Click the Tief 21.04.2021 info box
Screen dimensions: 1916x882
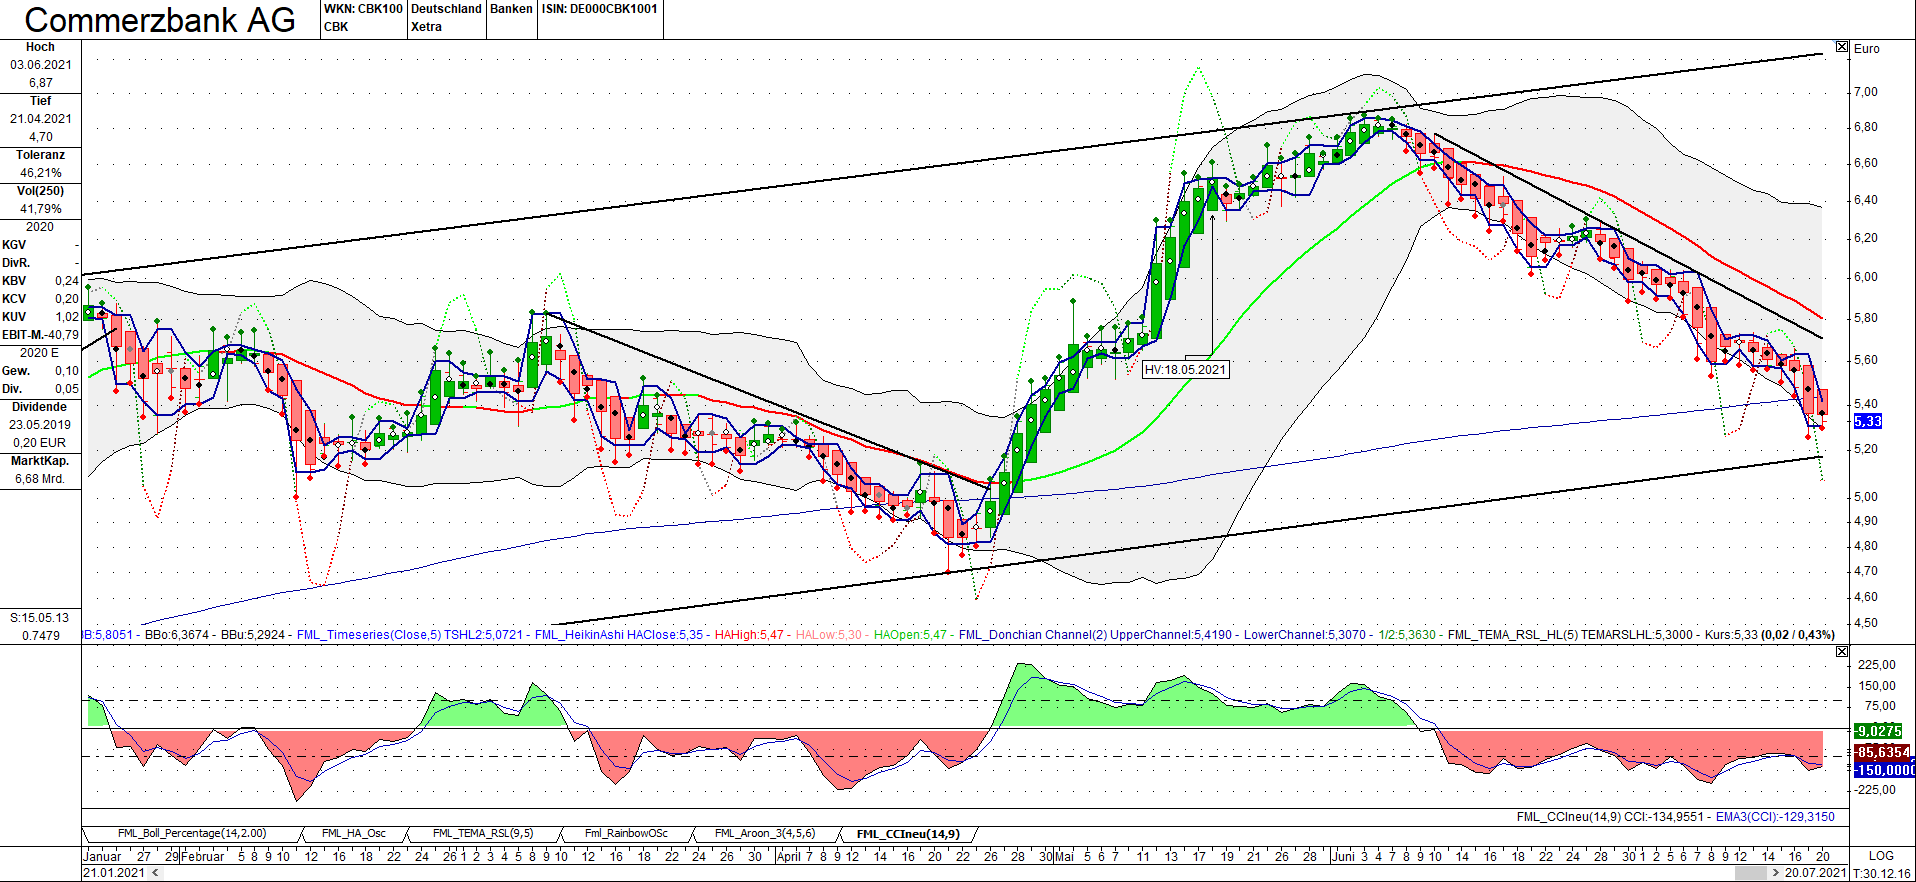[x=41, y=120]
